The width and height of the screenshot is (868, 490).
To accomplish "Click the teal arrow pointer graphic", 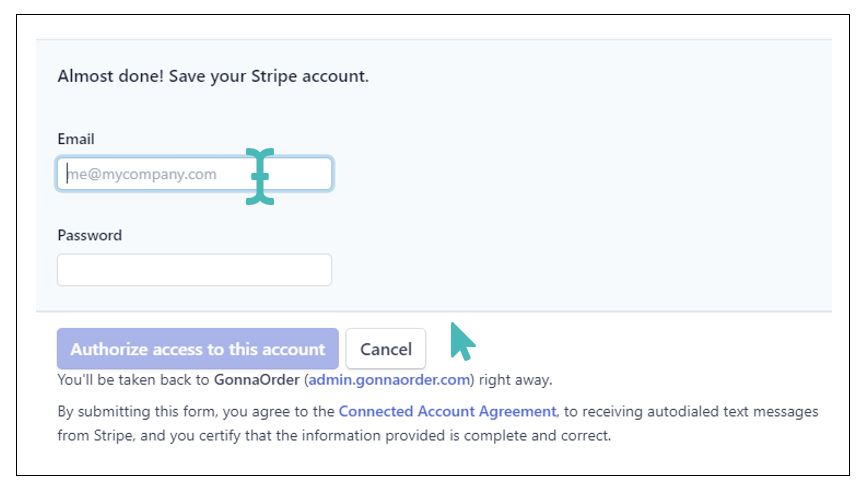I will [463, 342].
